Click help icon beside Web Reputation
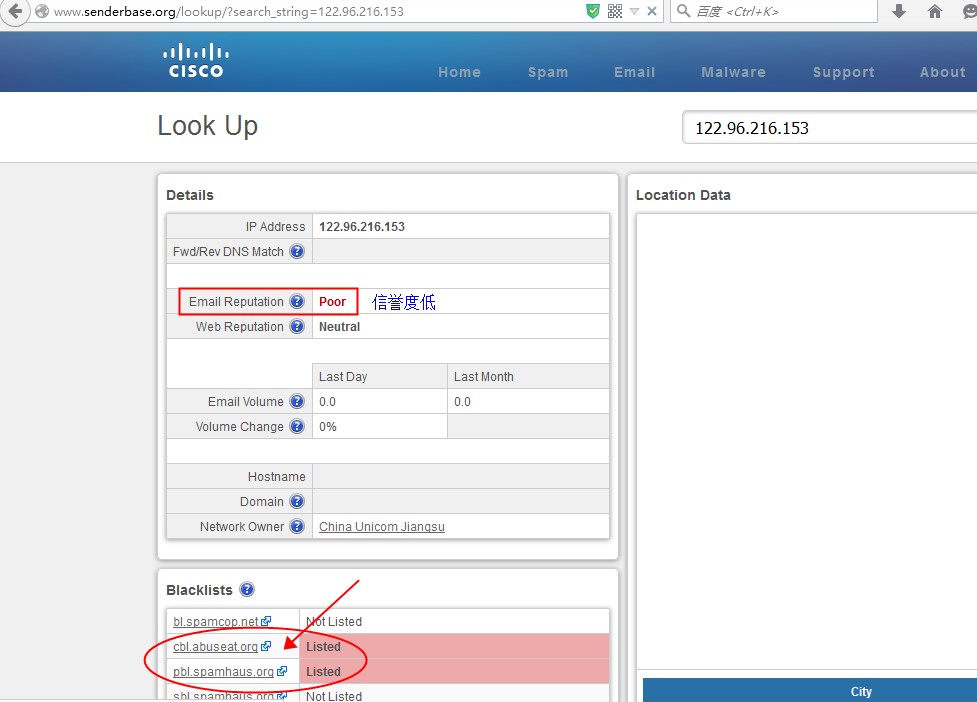 pos(297,327)
